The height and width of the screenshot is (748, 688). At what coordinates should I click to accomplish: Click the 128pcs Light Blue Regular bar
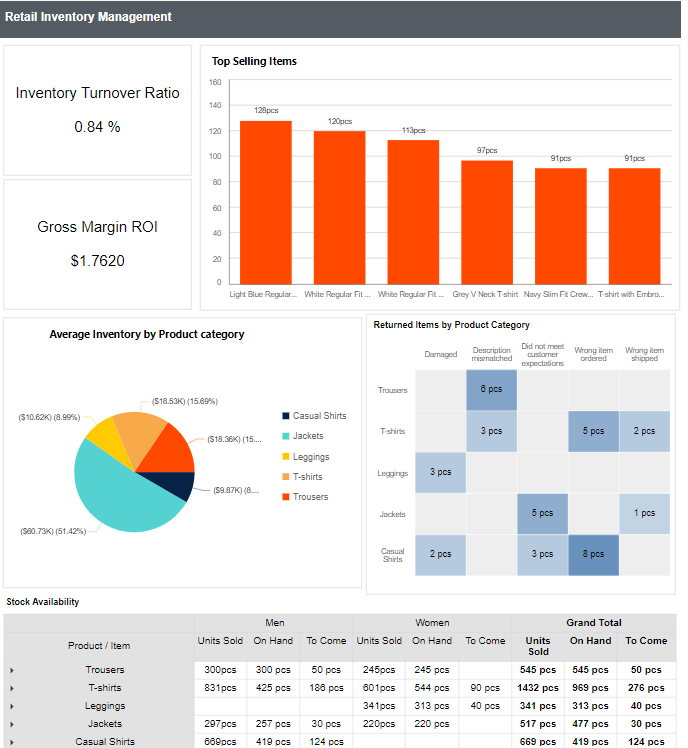pos(265,202)
